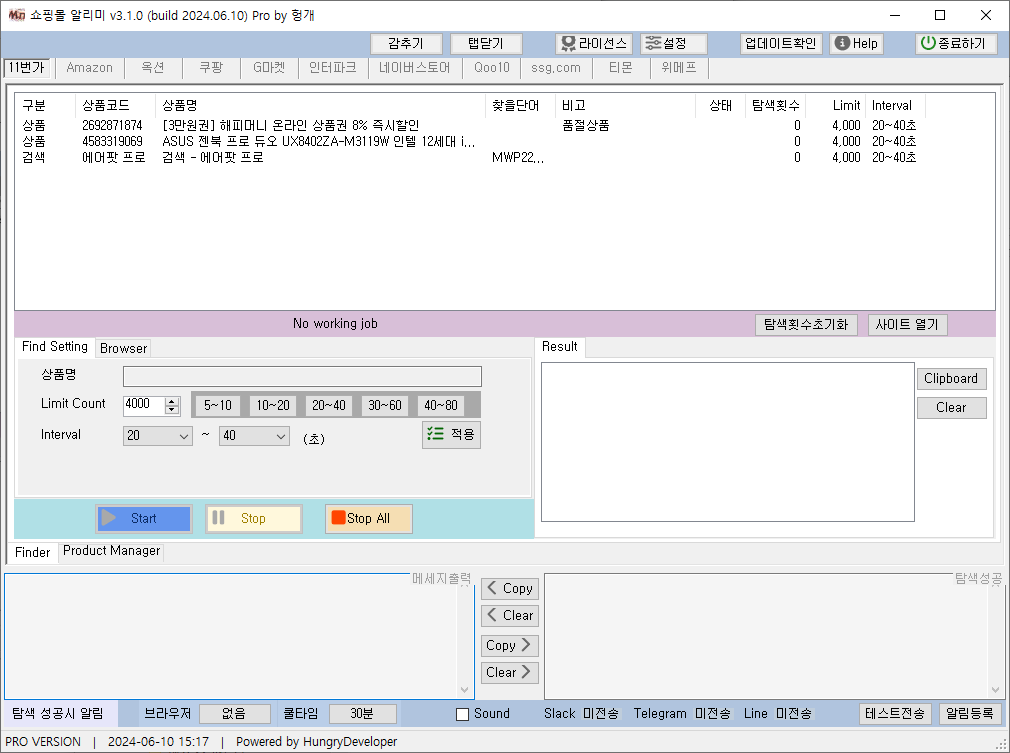Choose the 10~20 interval preset
The width and height of the screenshot is (1010, 753).
coord(273,406)
